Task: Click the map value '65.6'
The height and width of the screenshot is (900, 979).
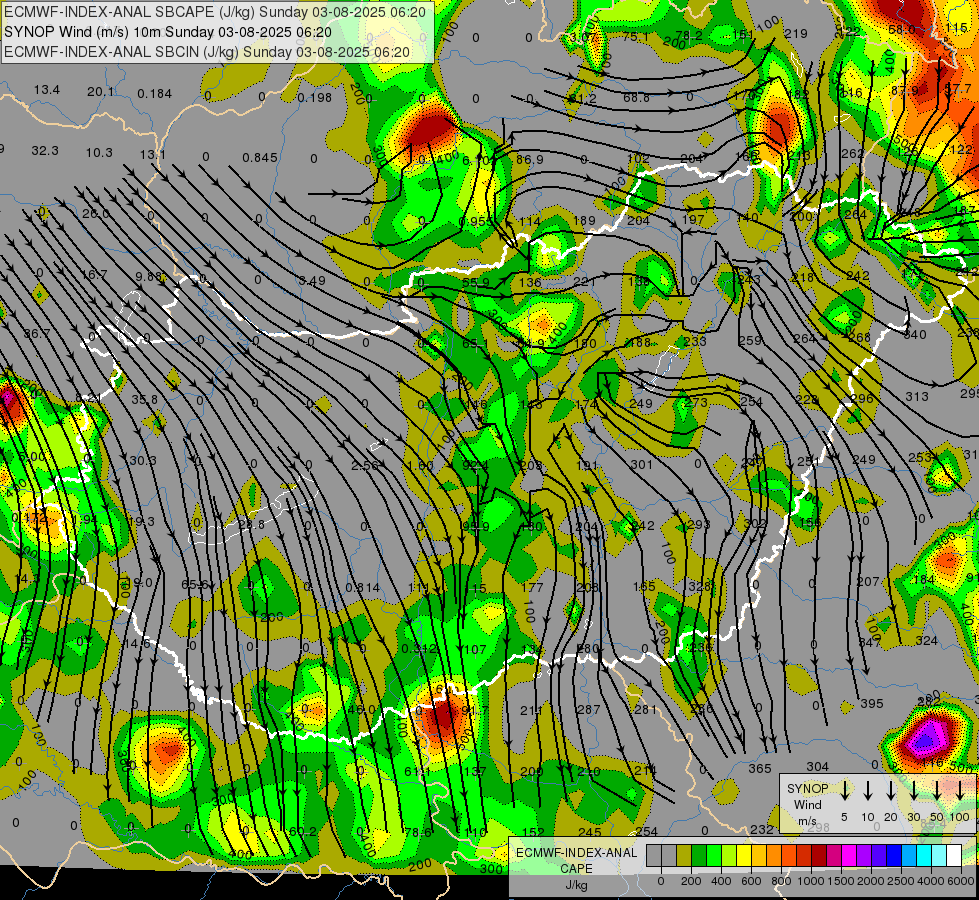Action: click(195, 585)
